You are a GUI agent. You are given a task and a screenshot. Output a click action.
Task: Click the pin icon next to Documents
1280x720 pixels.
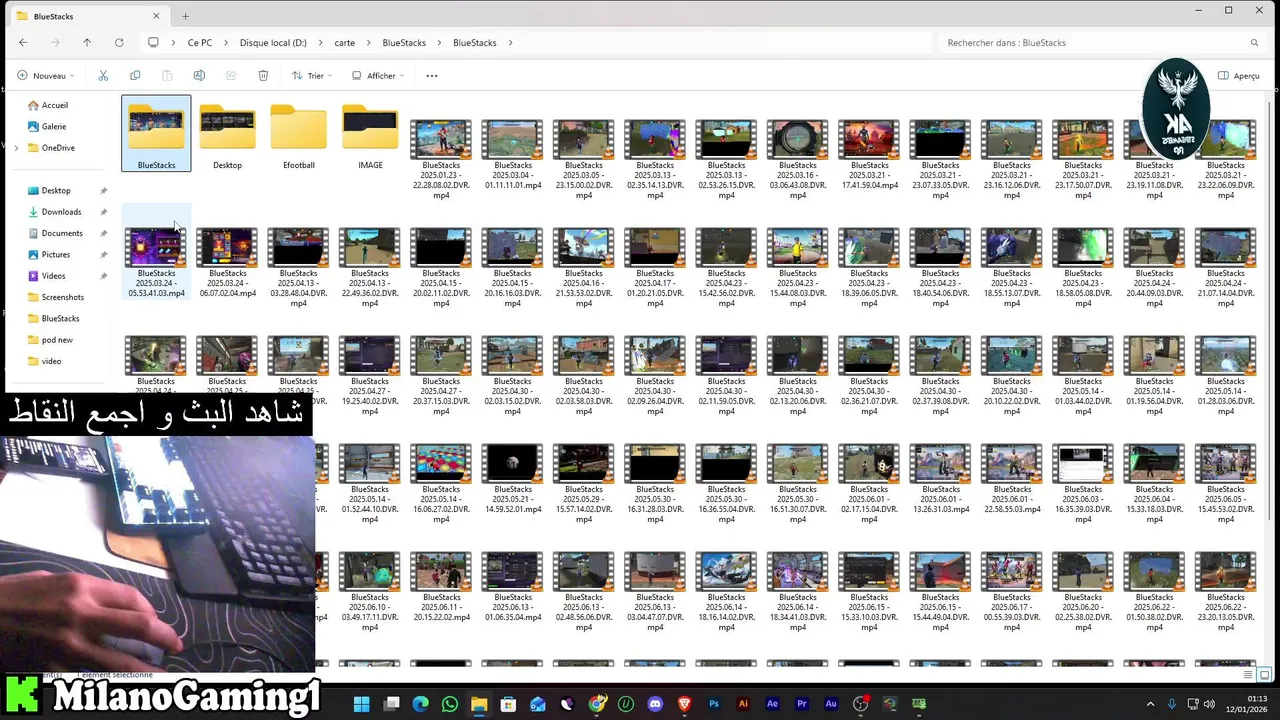click(104, 233)
